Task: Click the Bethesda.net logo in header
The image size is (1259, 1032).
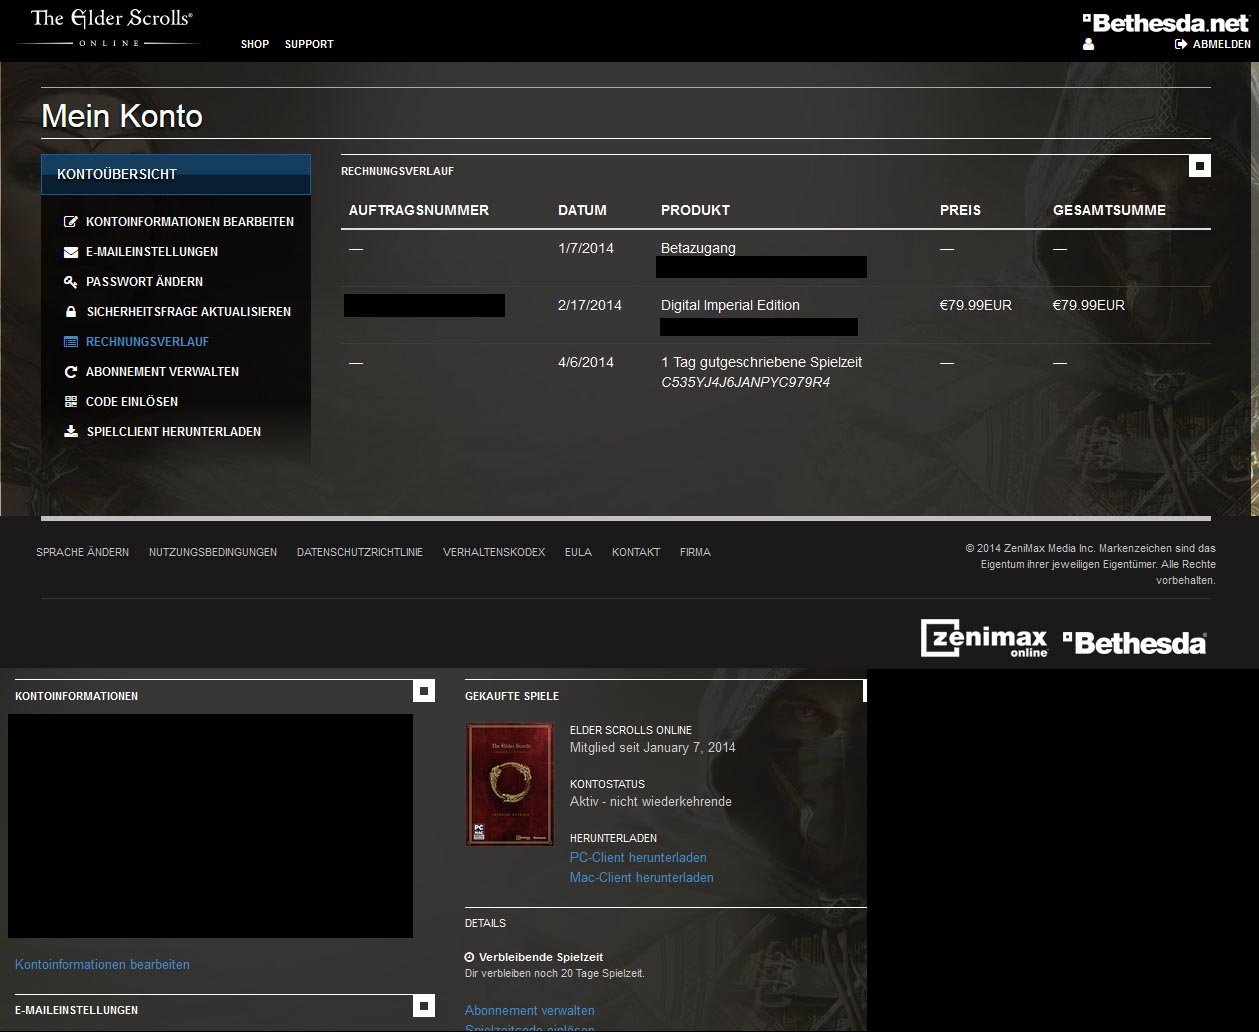Action: coord(1166,22)
